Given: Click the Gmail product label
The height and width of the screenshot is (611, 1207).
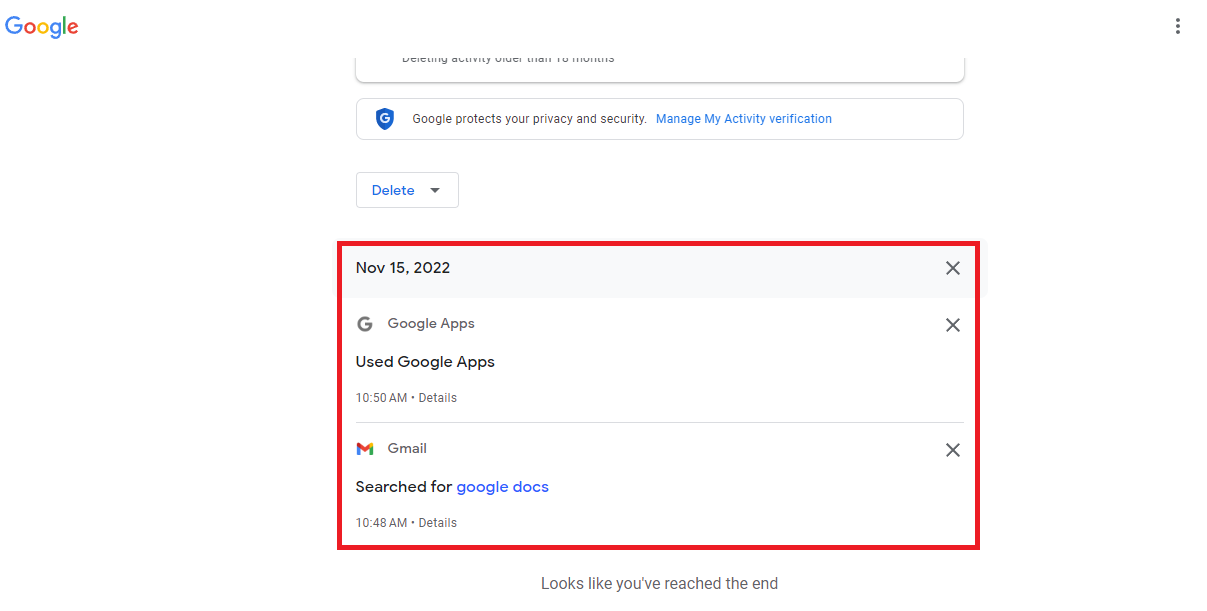Looking at the screenshot, I should point(407,449).
